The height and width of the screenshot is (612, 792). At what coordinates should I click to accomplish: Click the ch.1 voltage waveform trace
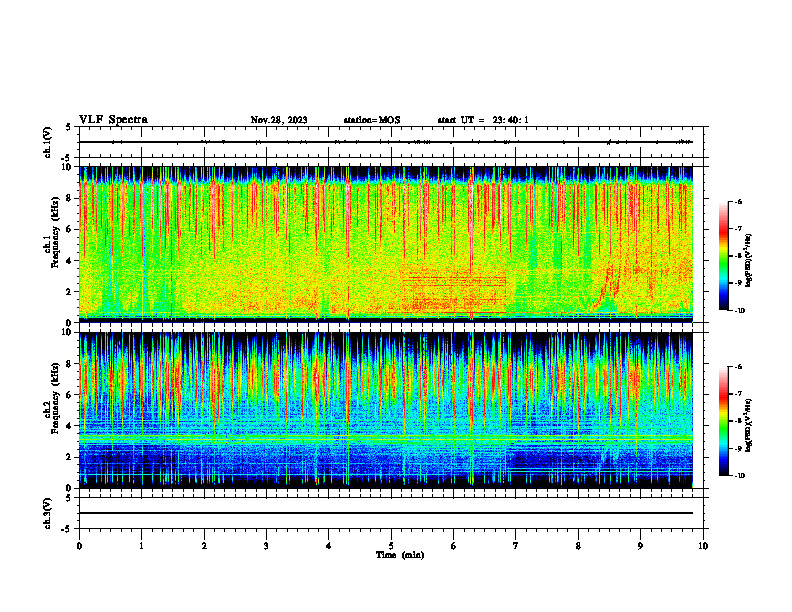tap(386, 142)
